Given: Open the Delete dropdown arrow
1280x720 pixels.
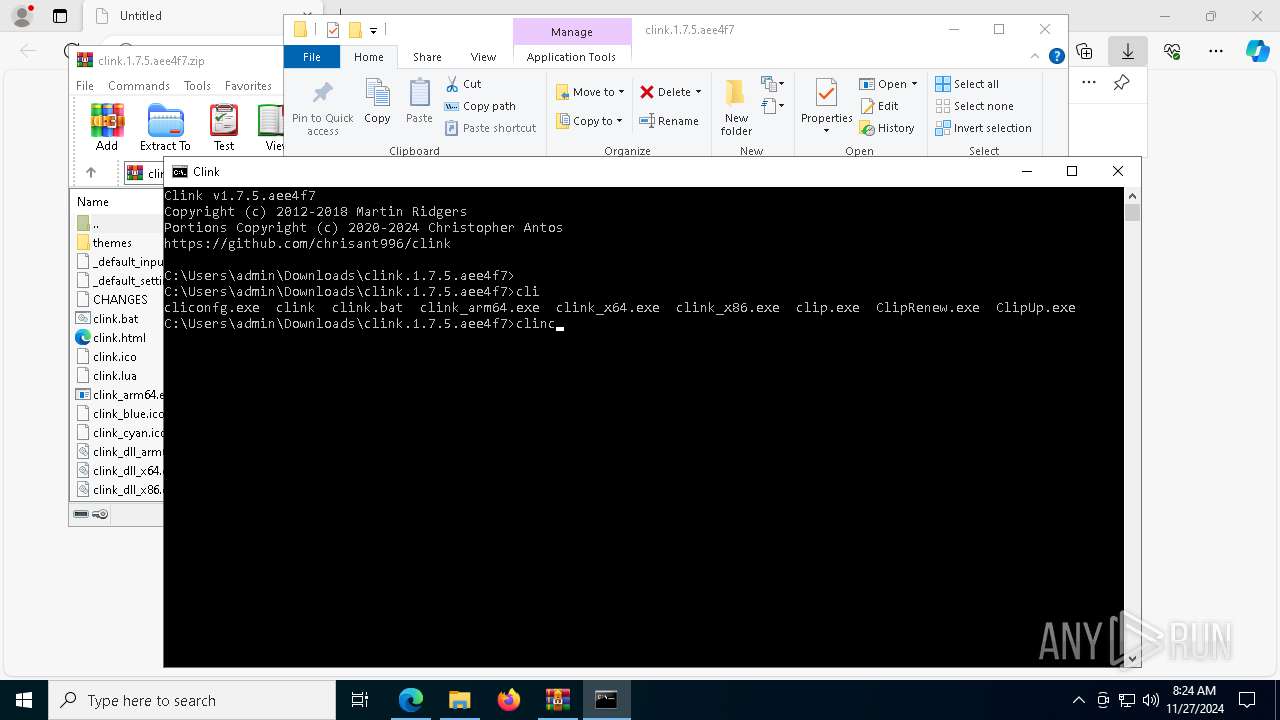Looking at the screenshot, I should (698, 92).
